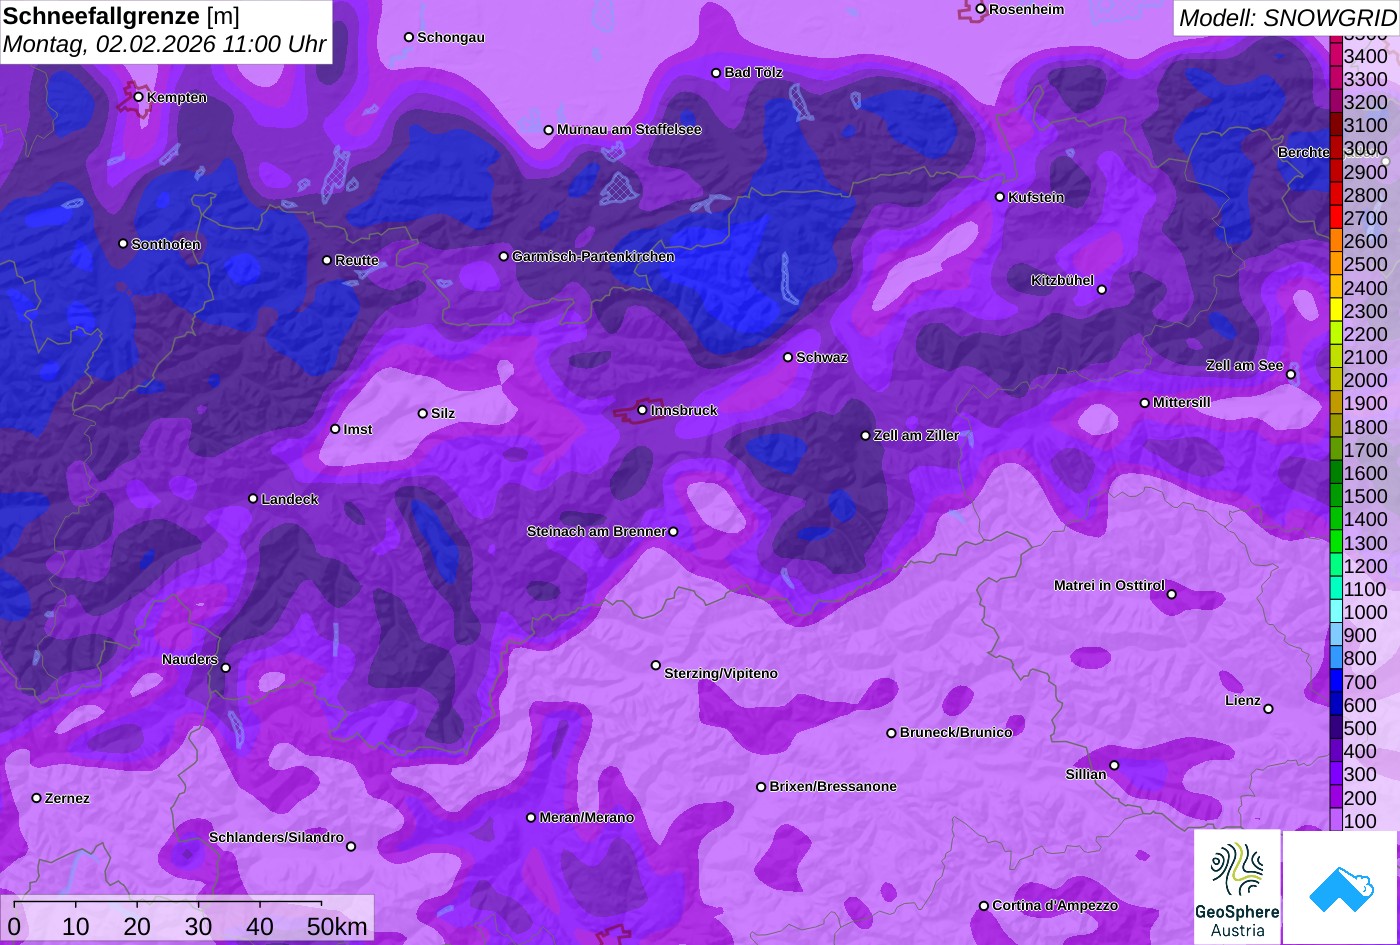Click the 700 blue legend swatch
This screenshot has height=945, width=1400.
point(1335,682)
